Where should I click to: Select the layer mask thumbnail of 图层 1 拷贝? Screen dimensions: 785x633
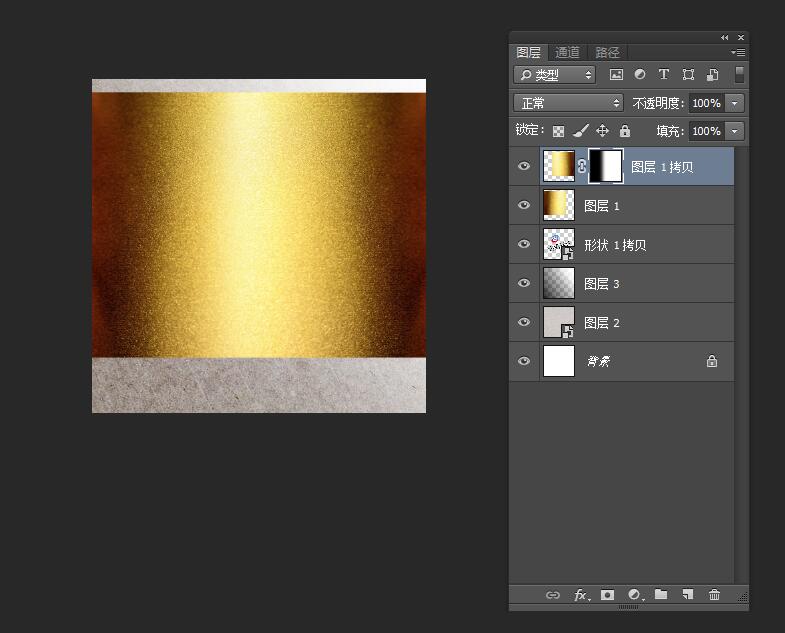pyautogui.click(x=606, y=167)
